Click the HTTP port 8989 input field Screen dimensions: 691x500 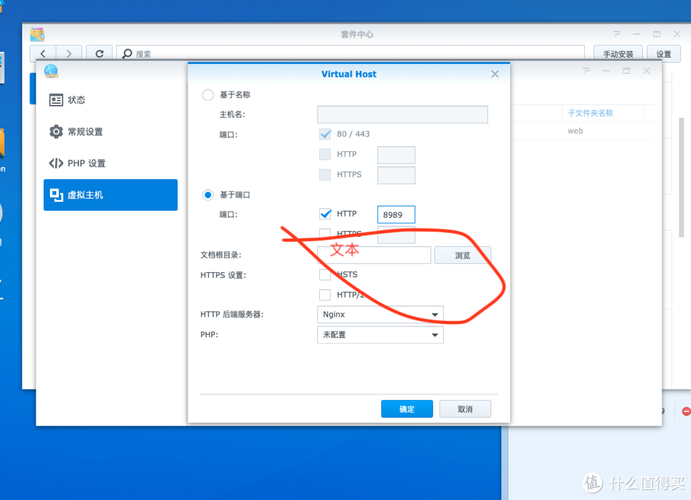tap(396, 215)
